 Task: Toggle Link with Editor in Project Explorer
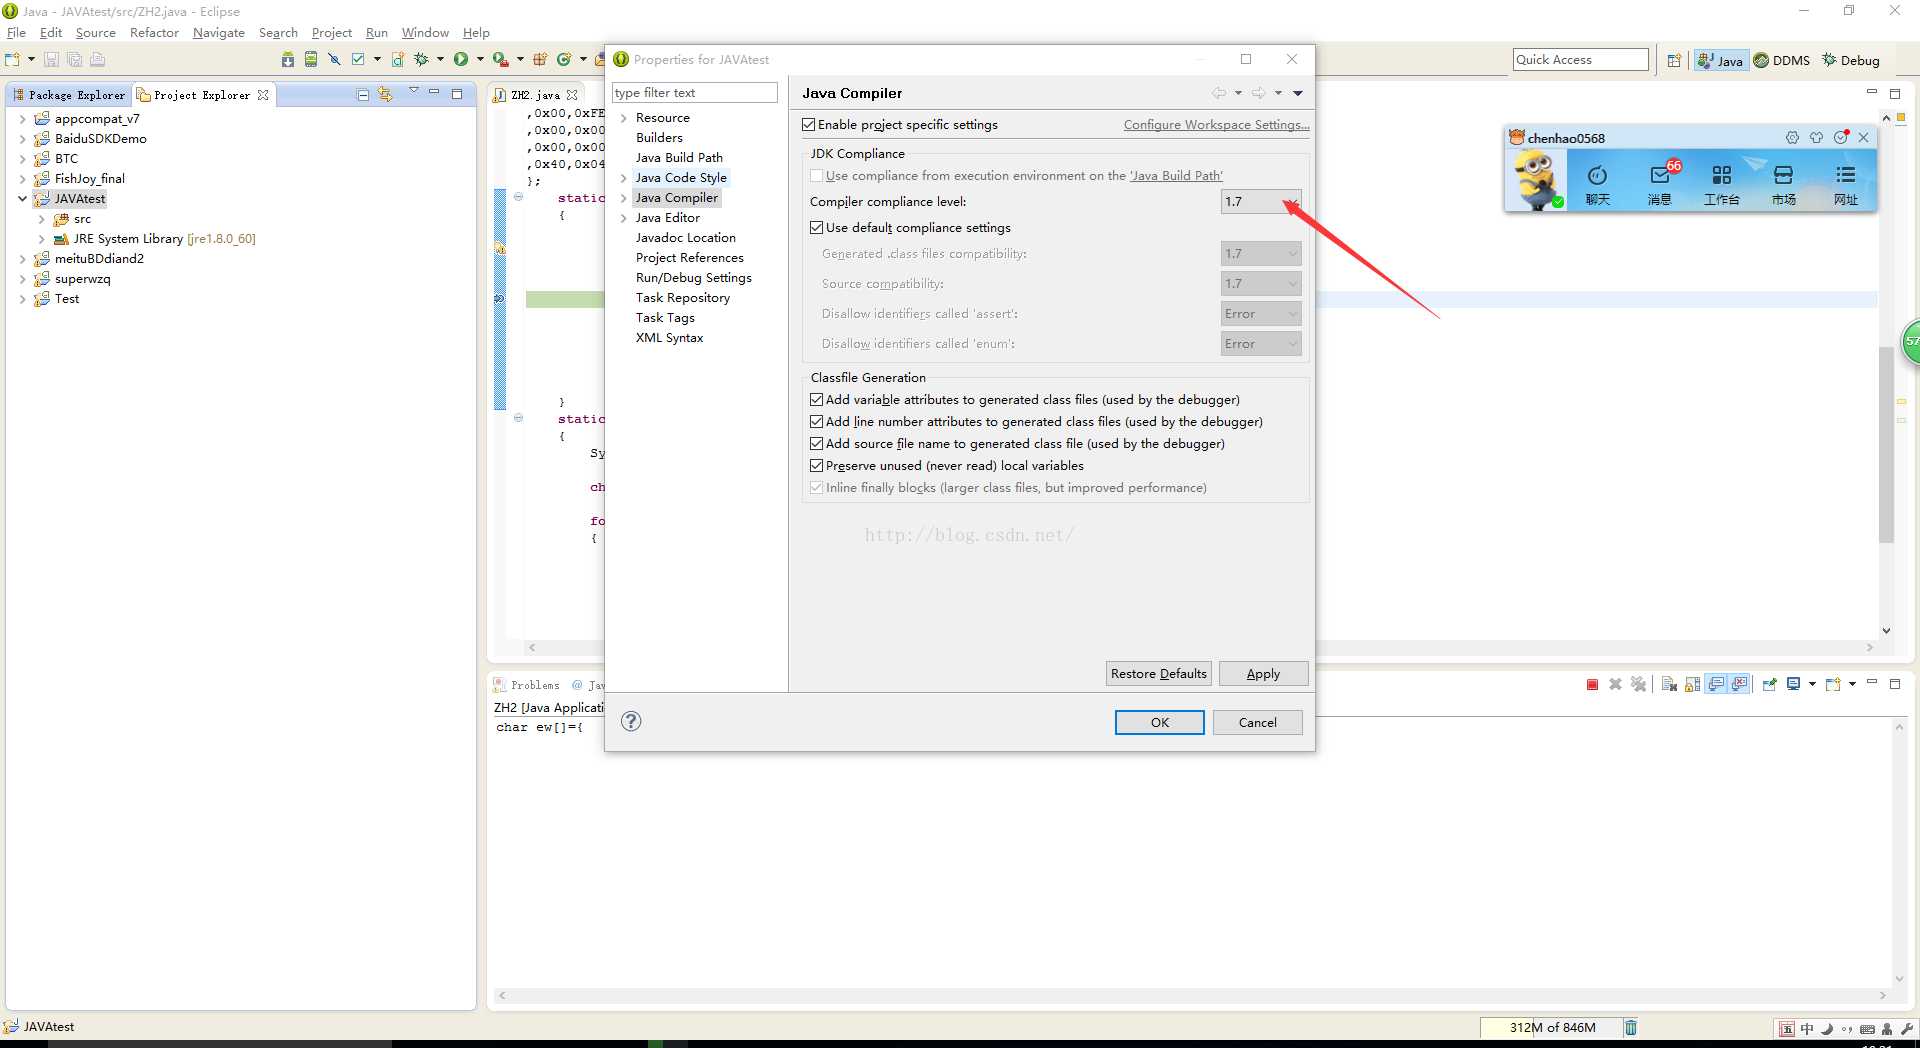pos(385,94)
